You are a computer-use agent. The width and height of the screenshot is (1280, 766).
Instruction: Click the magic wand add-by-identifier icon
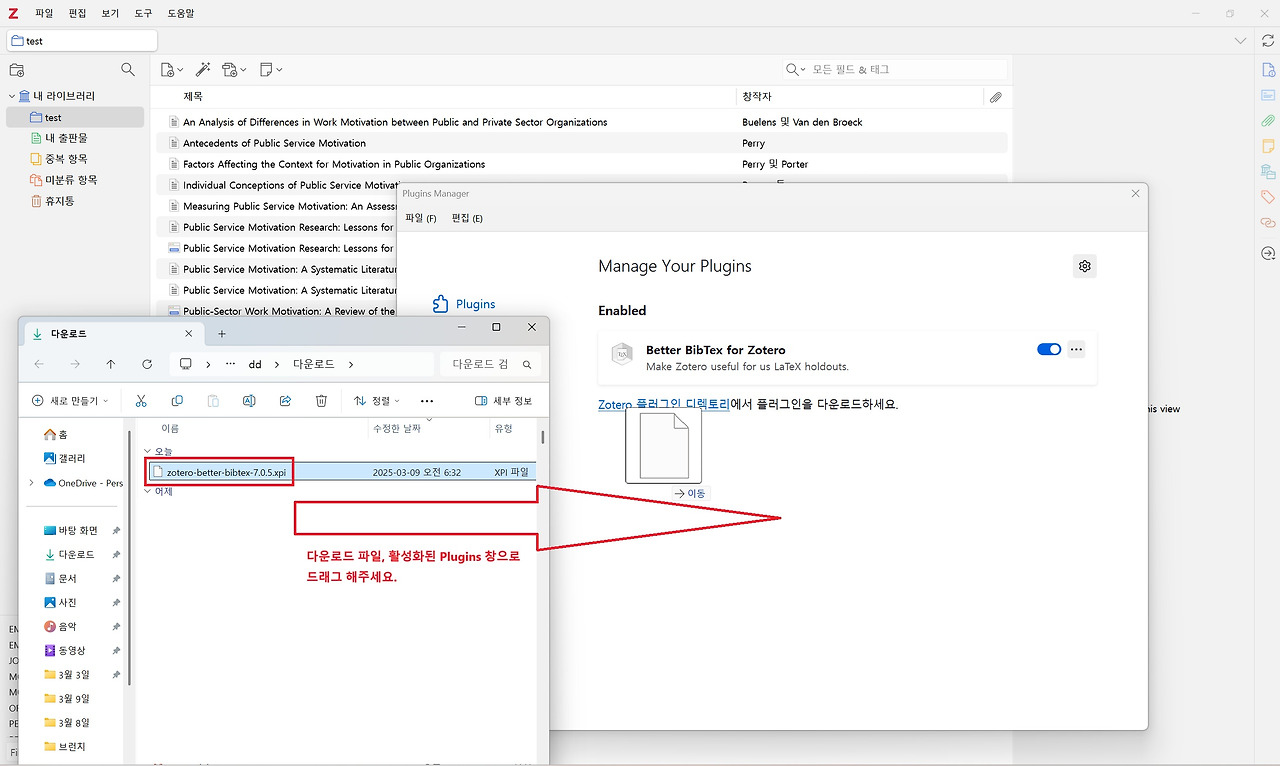pos(203,70)
